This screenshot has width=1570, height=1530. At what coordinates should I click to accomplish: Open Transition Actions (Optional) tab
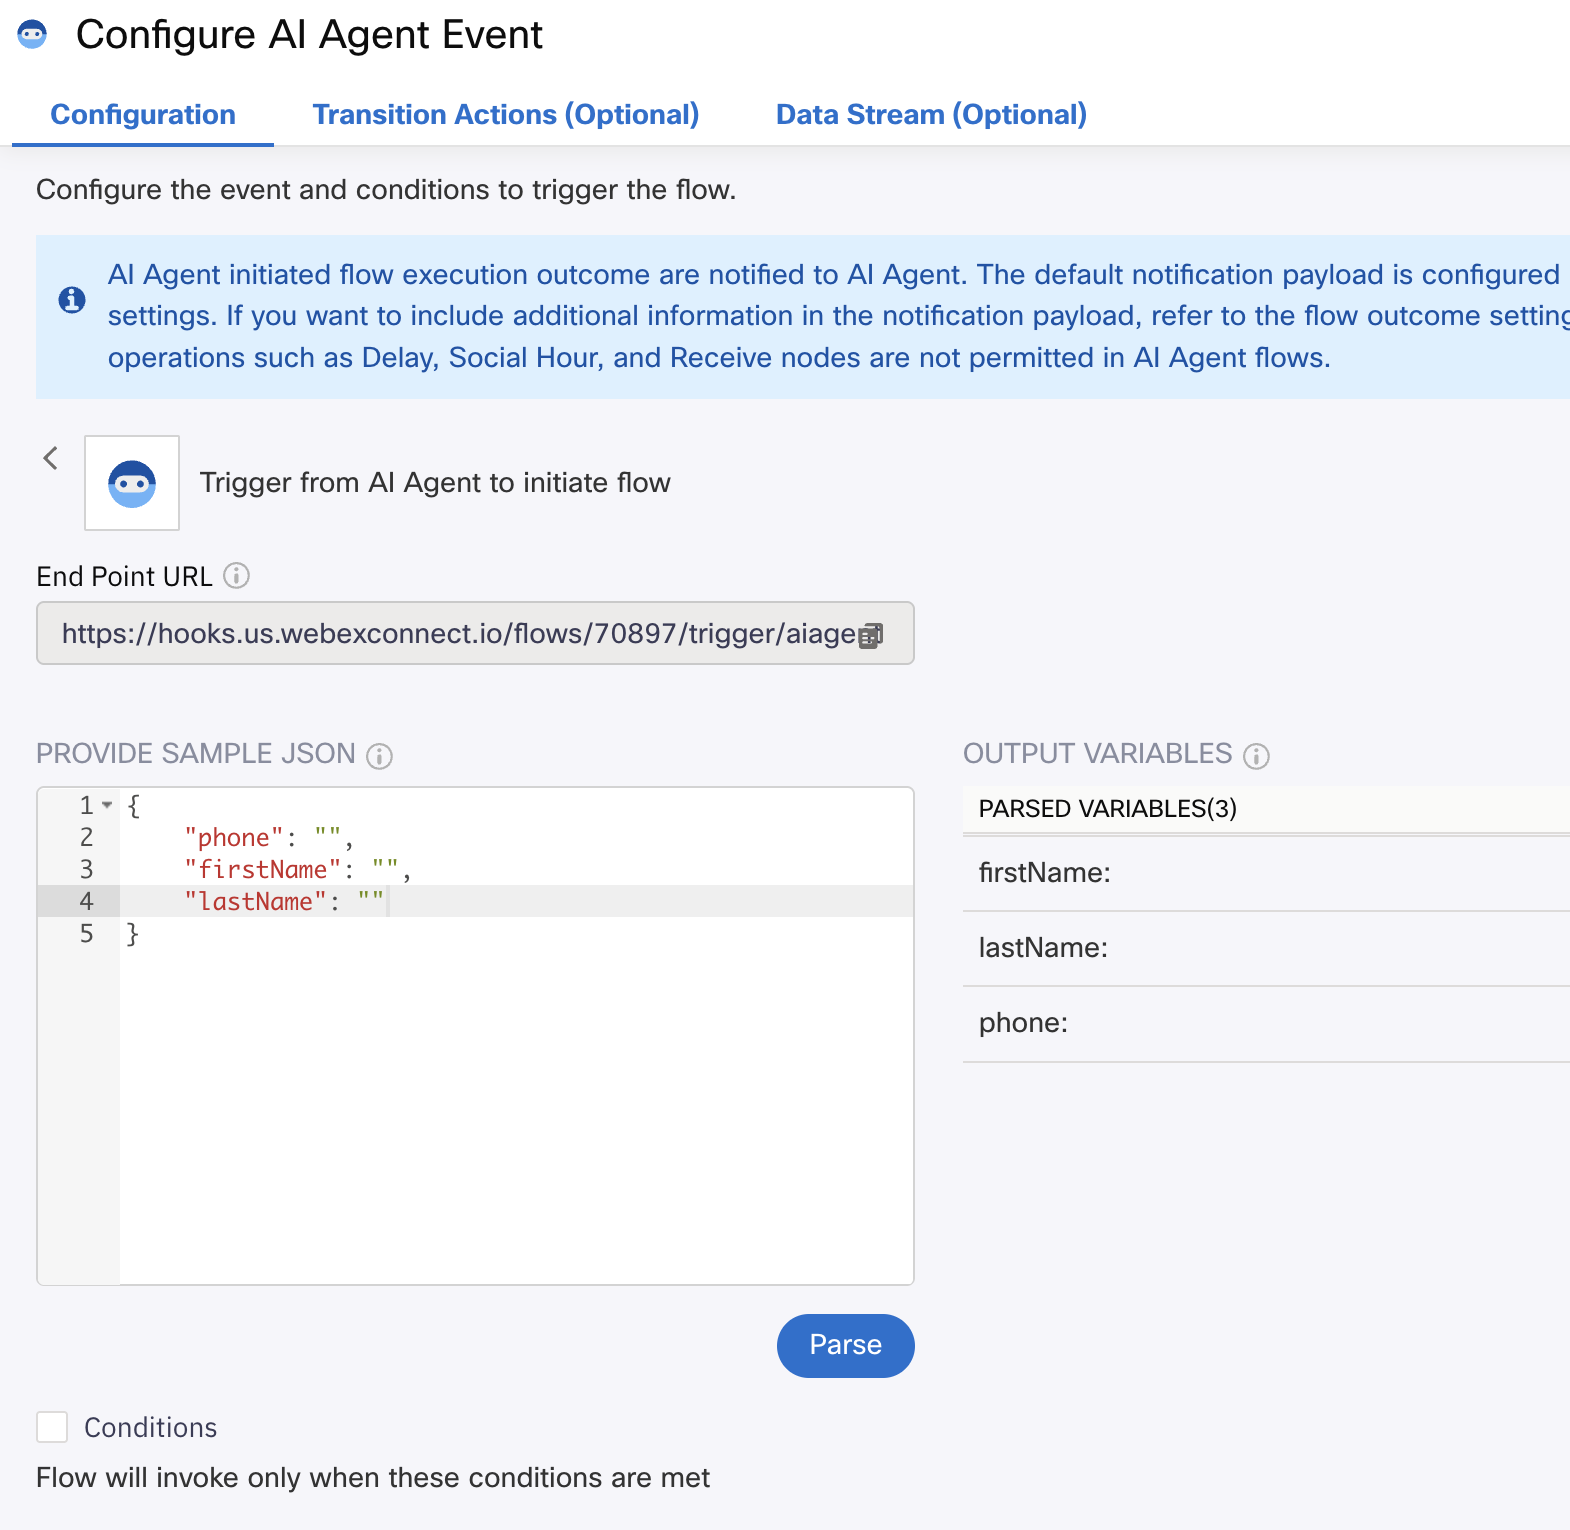click(x=506, y=115)
